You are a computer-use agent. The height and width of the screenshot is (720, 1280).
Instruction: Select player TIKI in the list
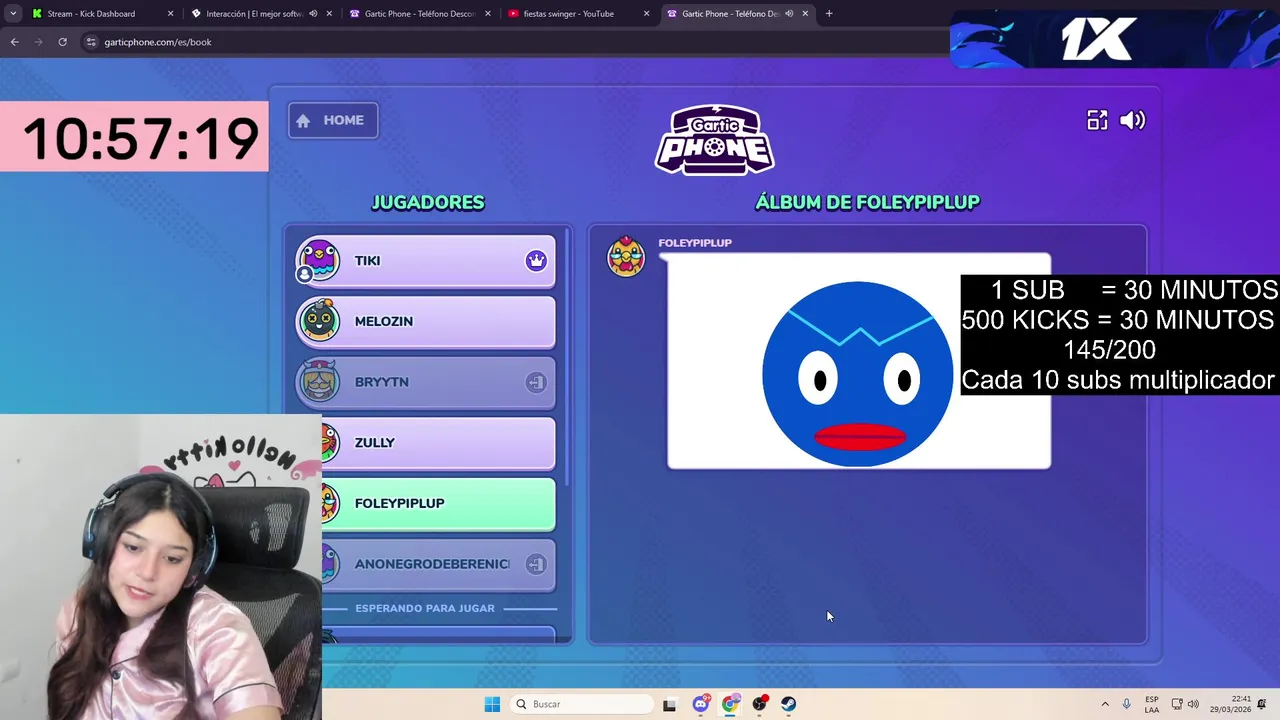[426, 261]
